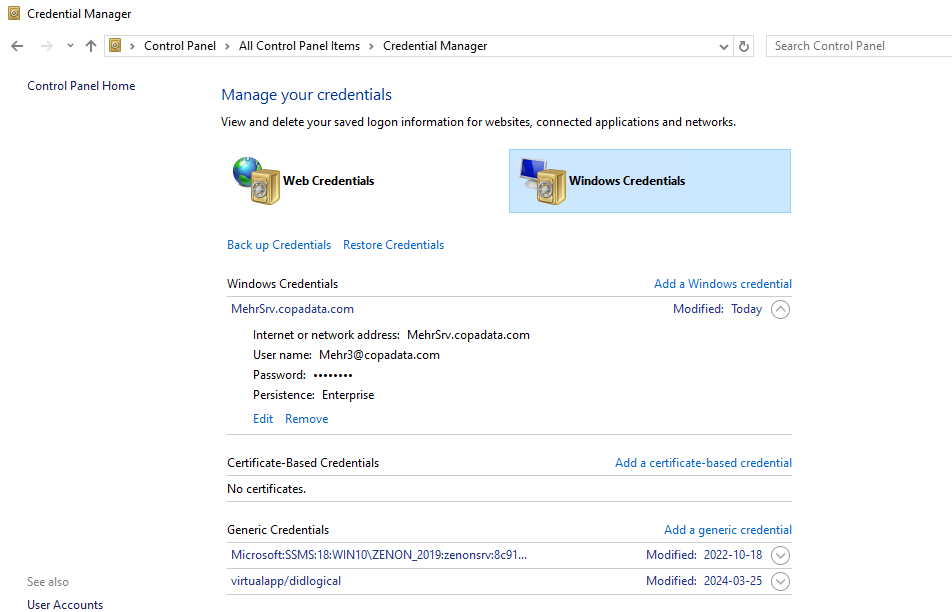Click Back up Credentials link
This screenshot has height=612, width=952.
(x=278, y=245)
